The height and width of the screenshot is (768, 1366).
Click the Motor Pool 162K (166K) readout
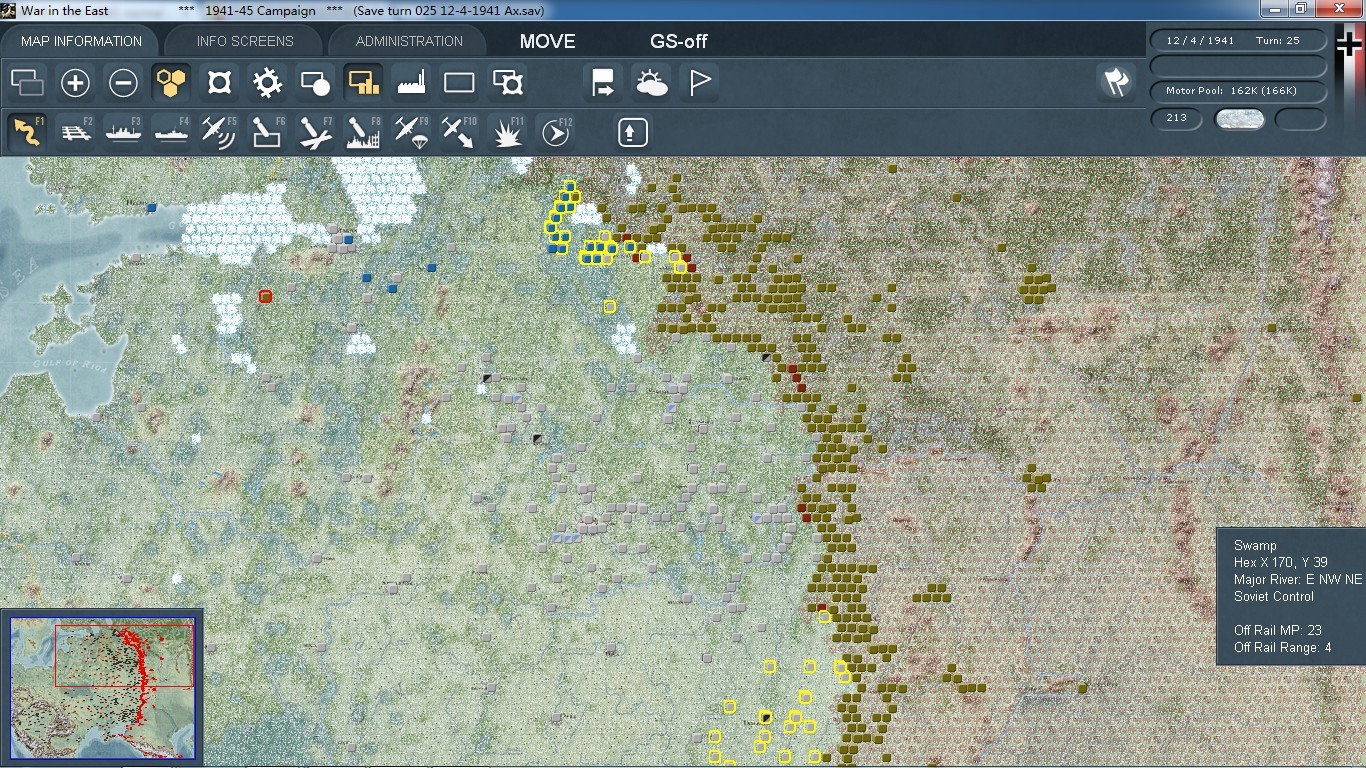pos(1238,91)
